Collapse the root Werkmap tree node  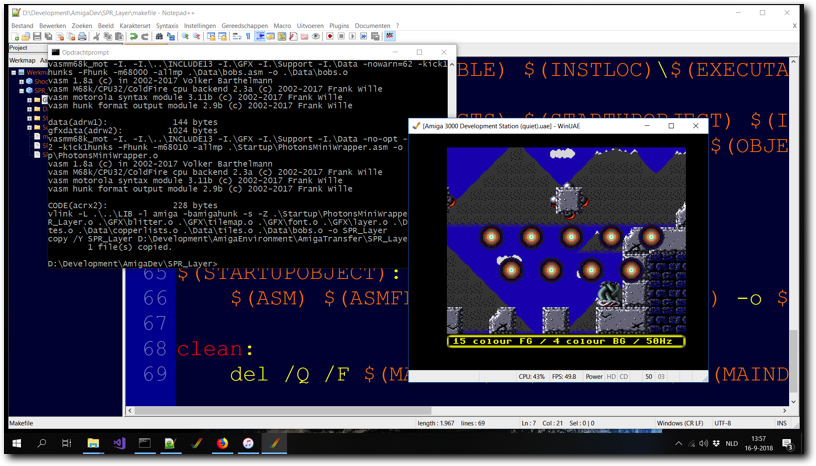coord(14,73)
